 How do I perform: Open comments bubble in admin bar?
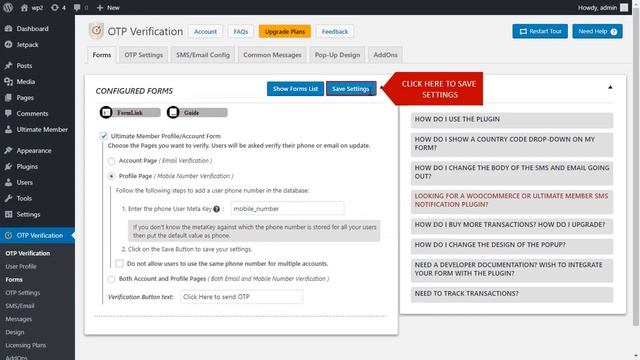tap(77, 8)
